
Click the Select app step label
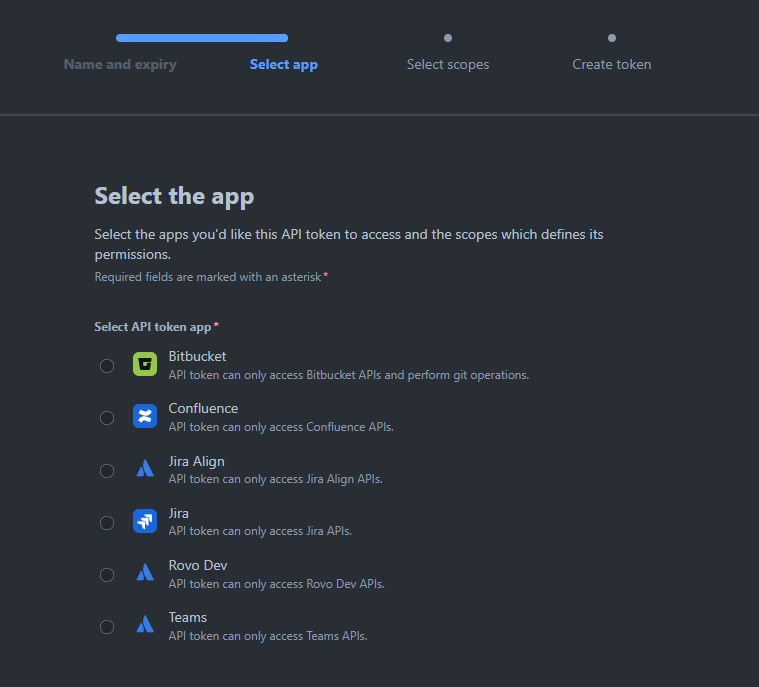(284, 64)
